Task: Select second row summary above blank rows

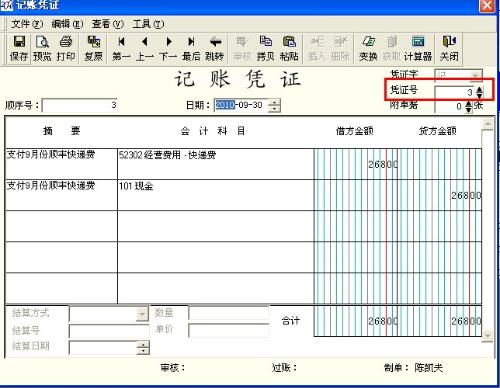Action: (51, 186)
